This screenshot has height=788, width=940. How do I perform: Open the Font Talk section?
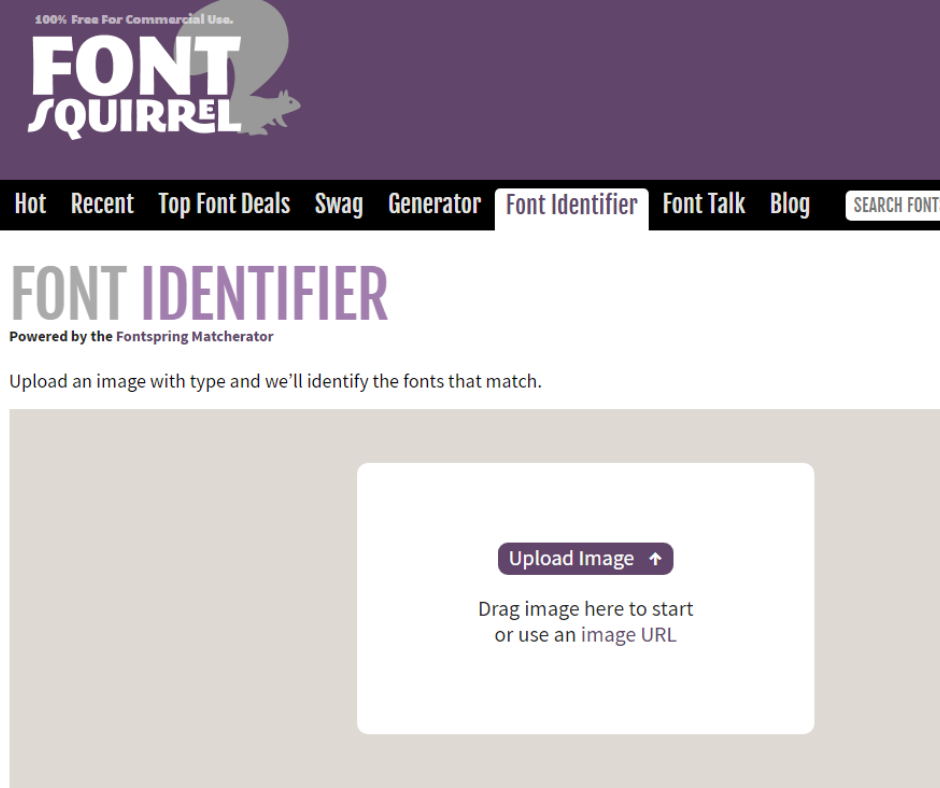[704, 204]
